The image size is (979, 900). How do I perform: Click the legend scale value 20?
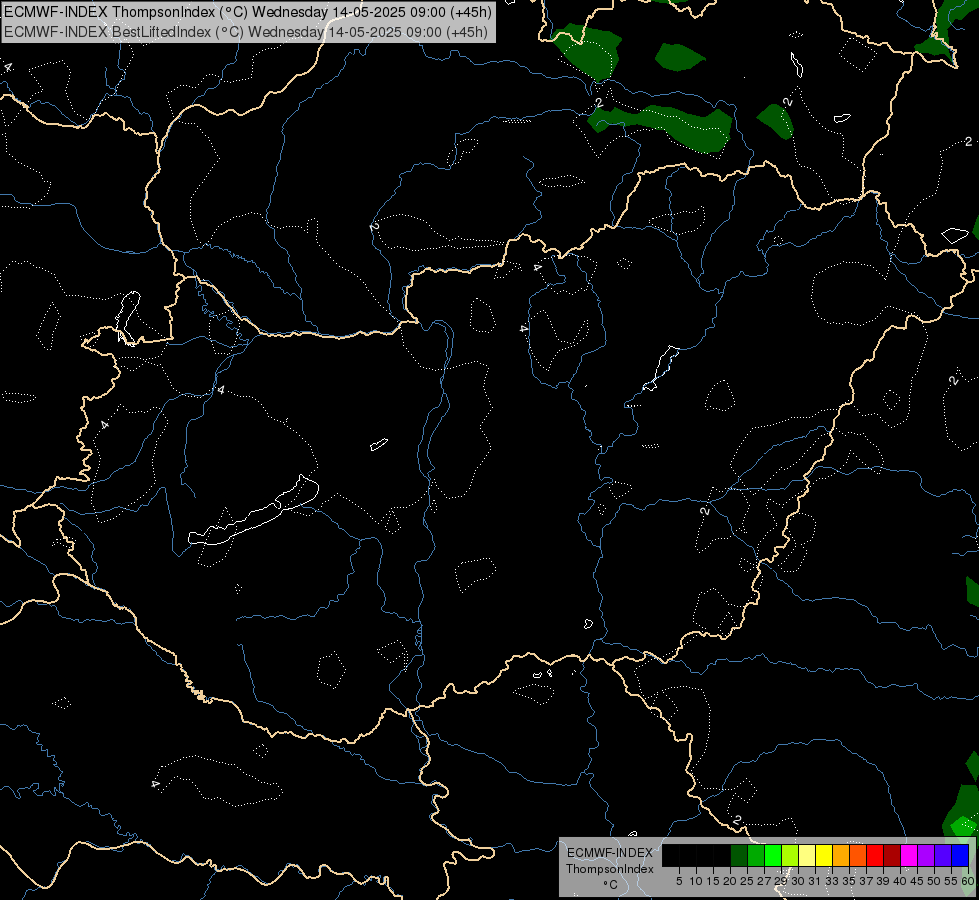[x=730, y=881]
